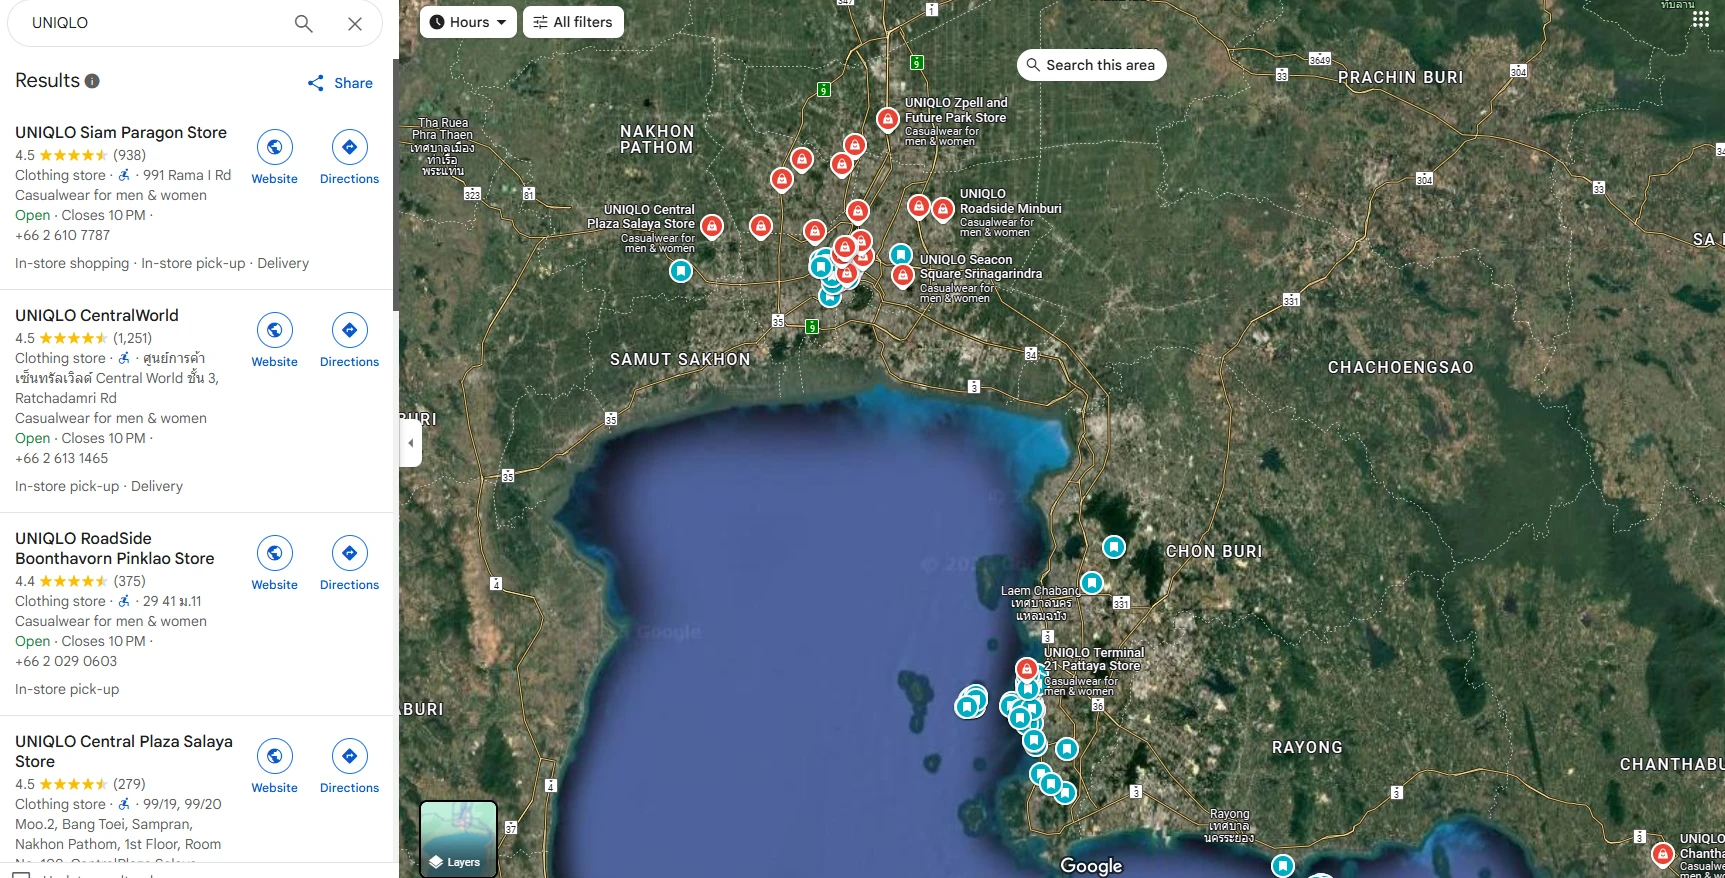Expand the Hours filter dropdown
This screenshot has height=878, width=1725.
pyautogui.click(x=468, y=22)
